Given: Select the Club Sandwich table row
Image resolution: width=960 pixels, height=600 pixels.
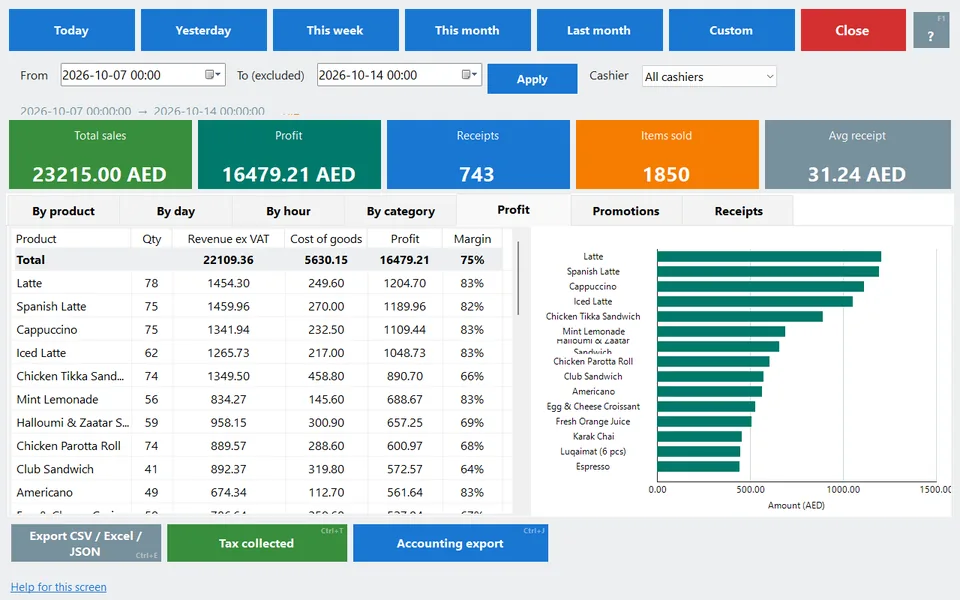Looking at the screenshot, I should (x=257, y=469).
